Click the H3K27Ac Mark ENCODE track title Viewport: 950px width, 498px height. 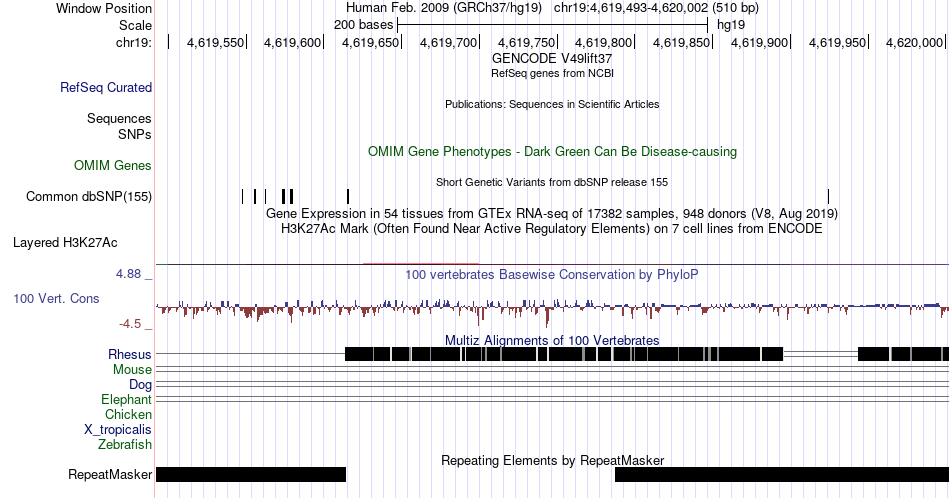[552, 228]
